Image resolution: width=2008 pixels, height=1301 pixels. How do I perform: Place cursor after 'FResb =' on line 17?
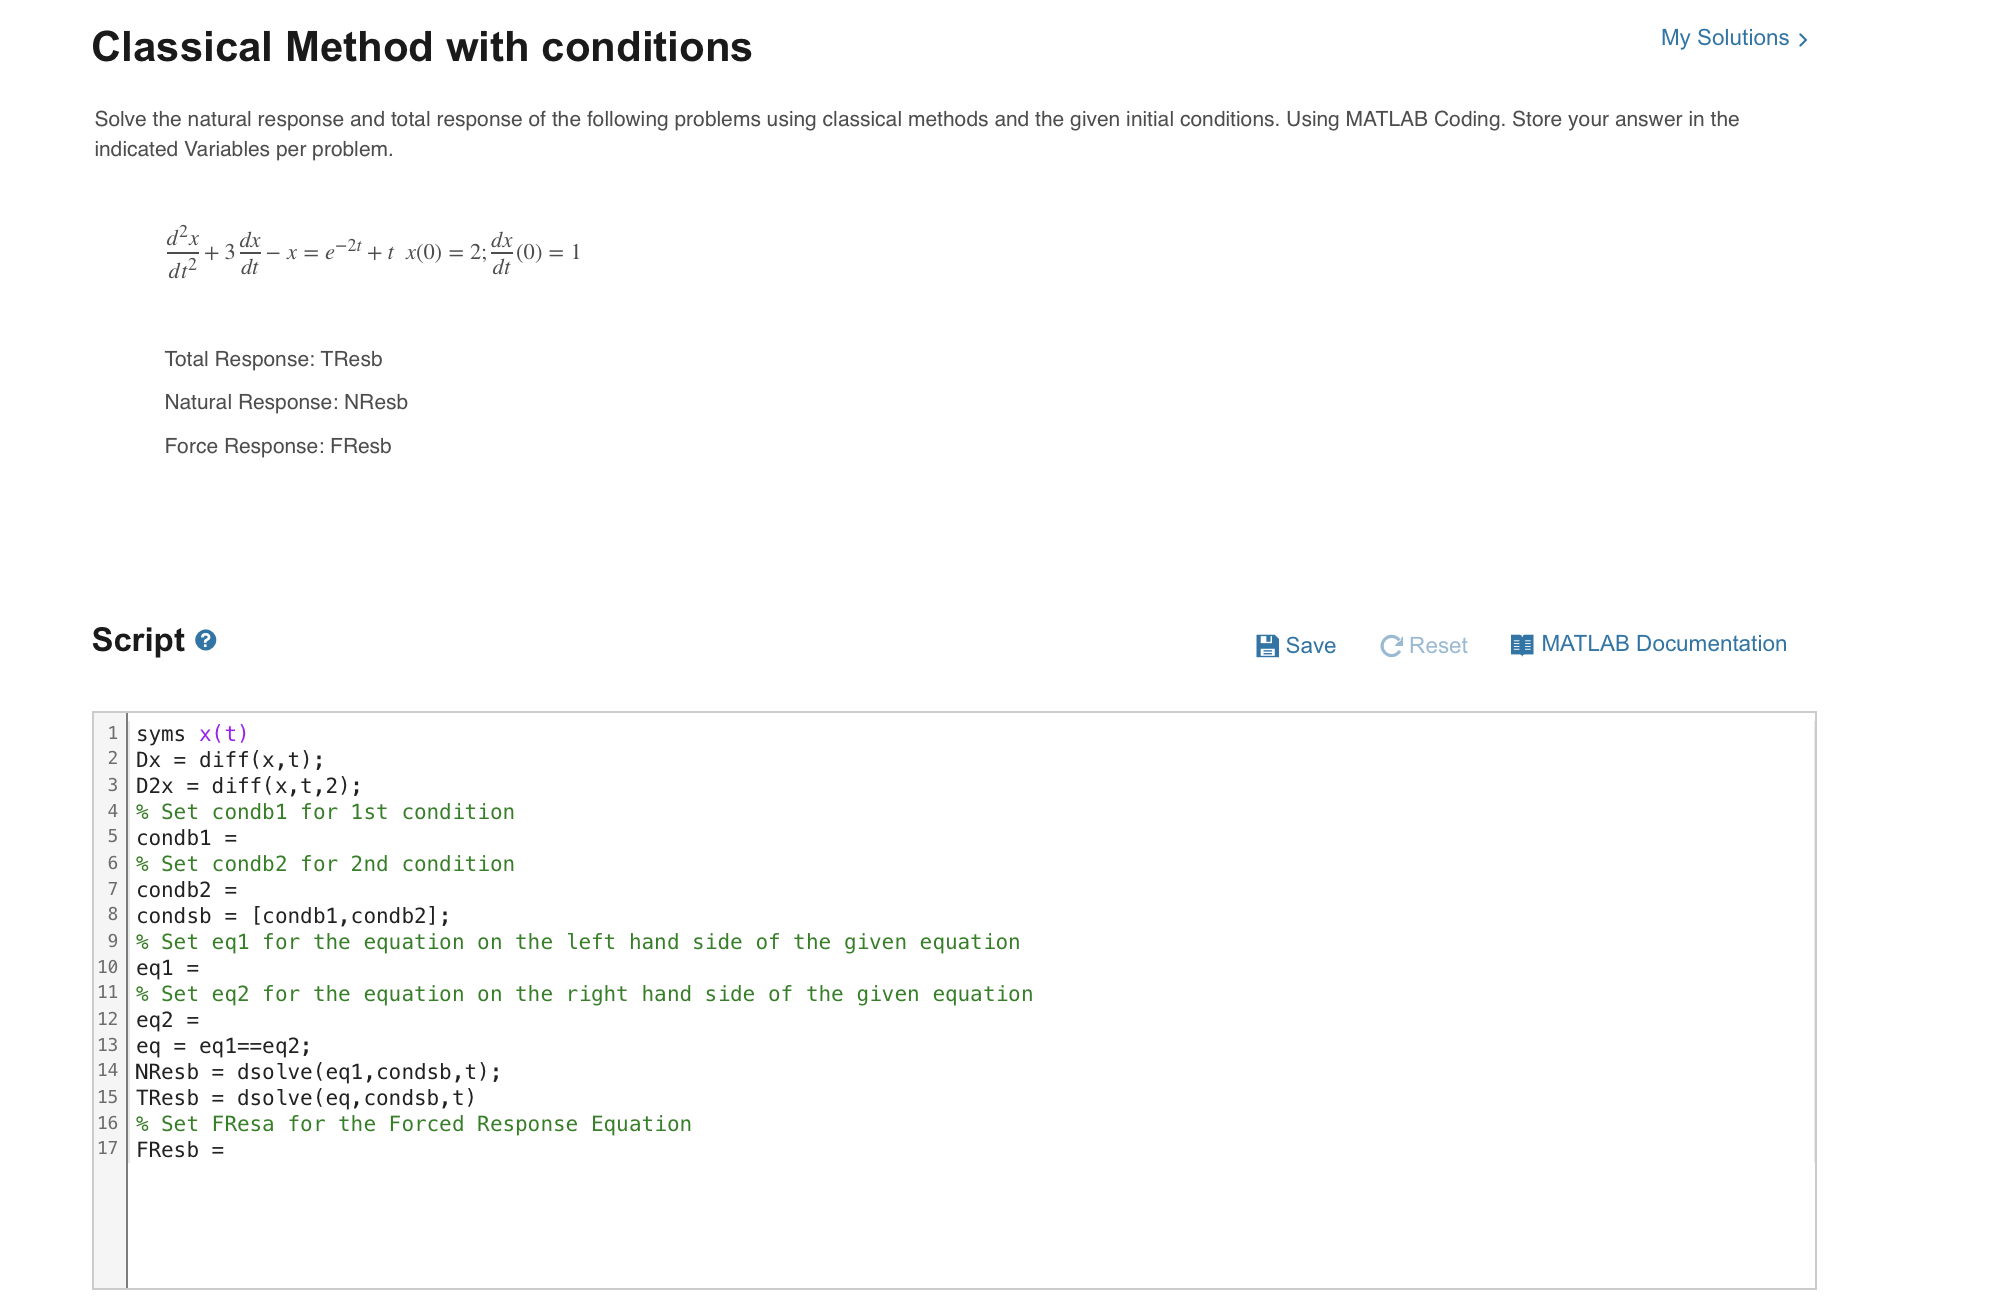tap(230, 1150)
